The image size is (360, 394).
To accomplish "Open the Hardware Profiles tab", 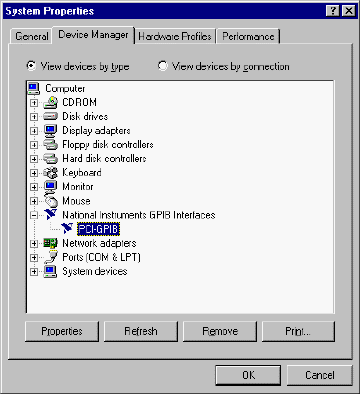I will point(175,36).
